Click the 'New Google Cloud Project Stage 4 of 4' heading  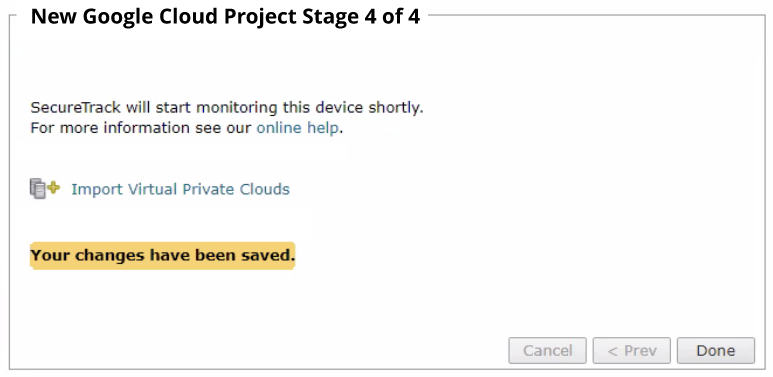click(225, 17)
